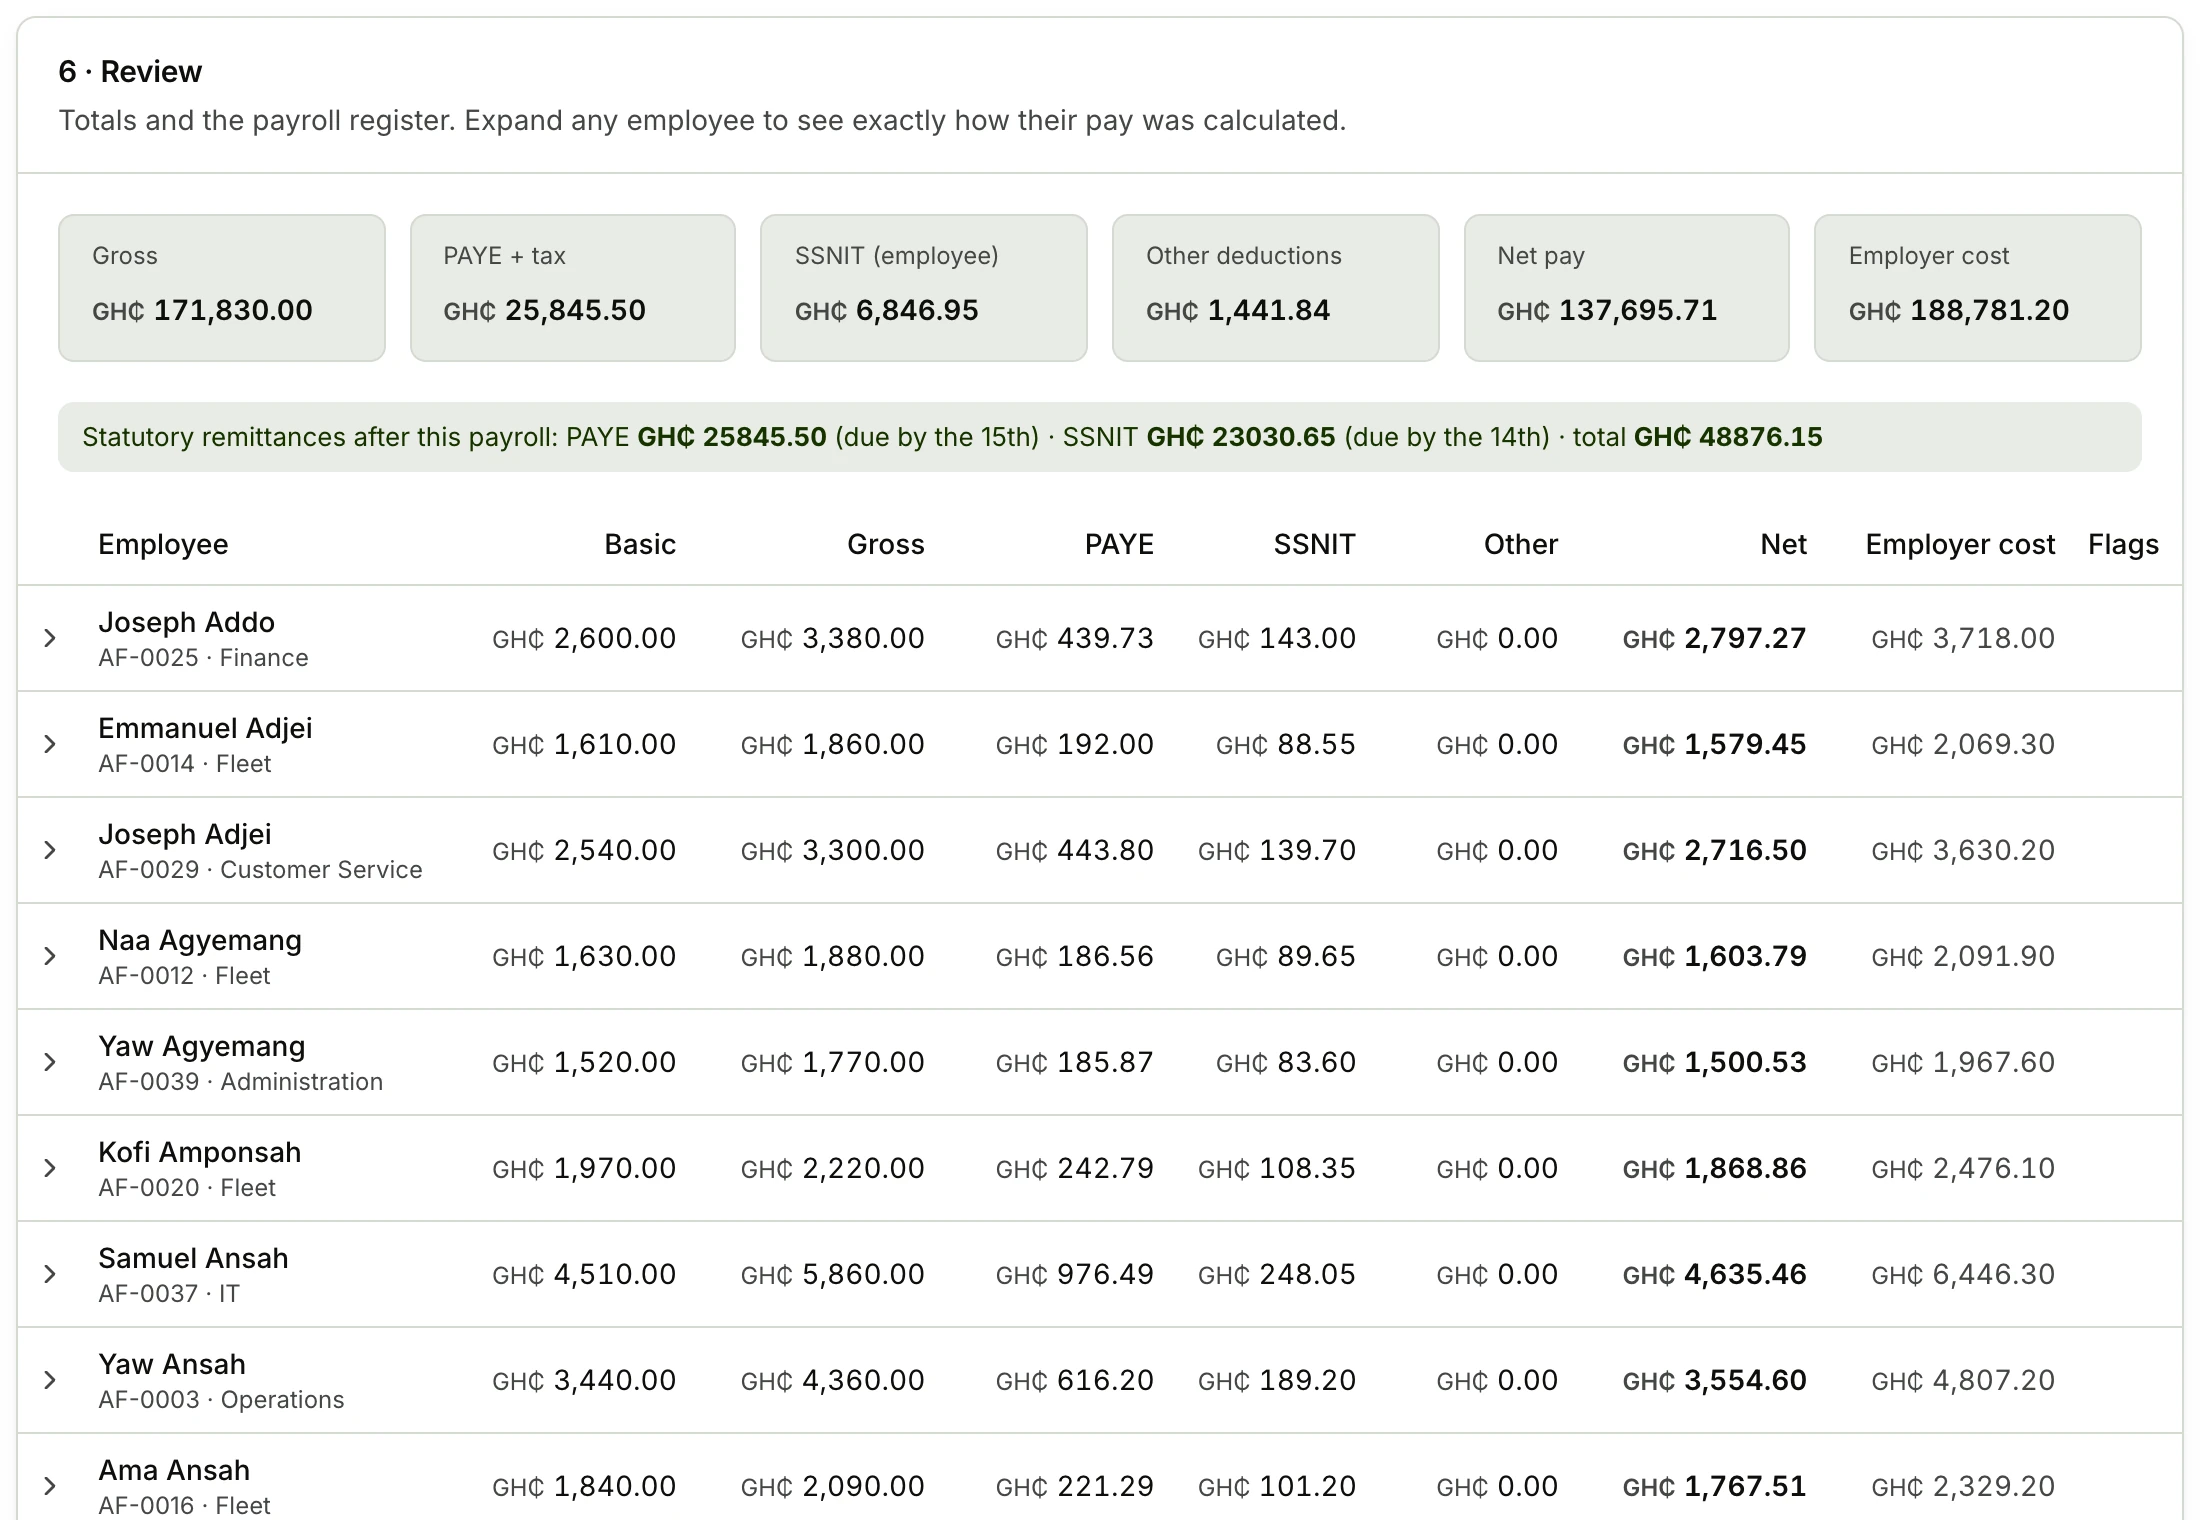Click the SSNIT (employee) summary card
This screenshot has width=2200, height=1520.
[924, 288]
